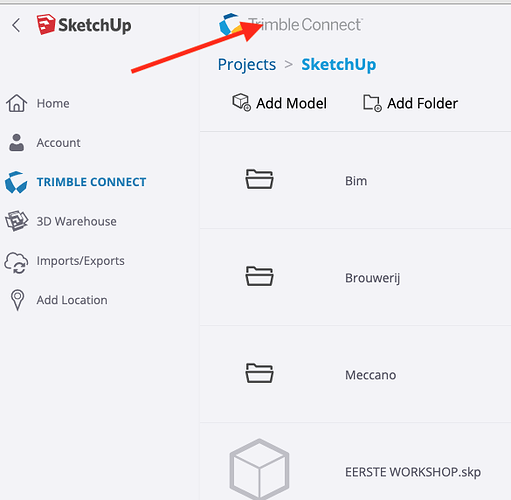Viewport: 511px width, 500px height.
Task: Select the 3D Warehouse menu label
Action: [77, 221]
